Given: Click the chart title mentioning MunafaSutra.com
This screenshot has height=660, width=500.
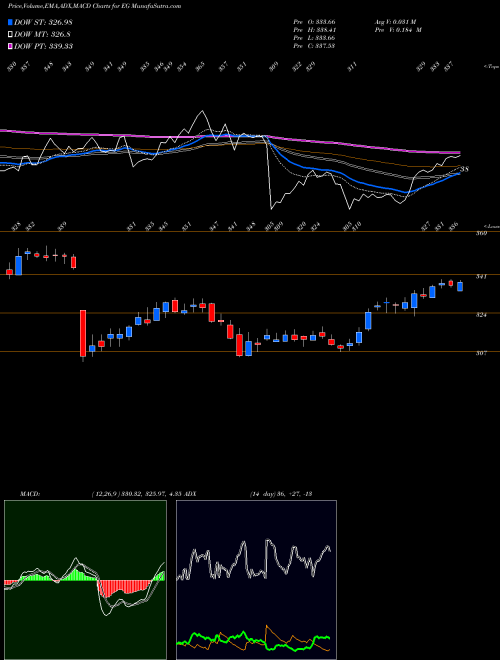Looking at the screenshot, I should (x=94, y=7).
